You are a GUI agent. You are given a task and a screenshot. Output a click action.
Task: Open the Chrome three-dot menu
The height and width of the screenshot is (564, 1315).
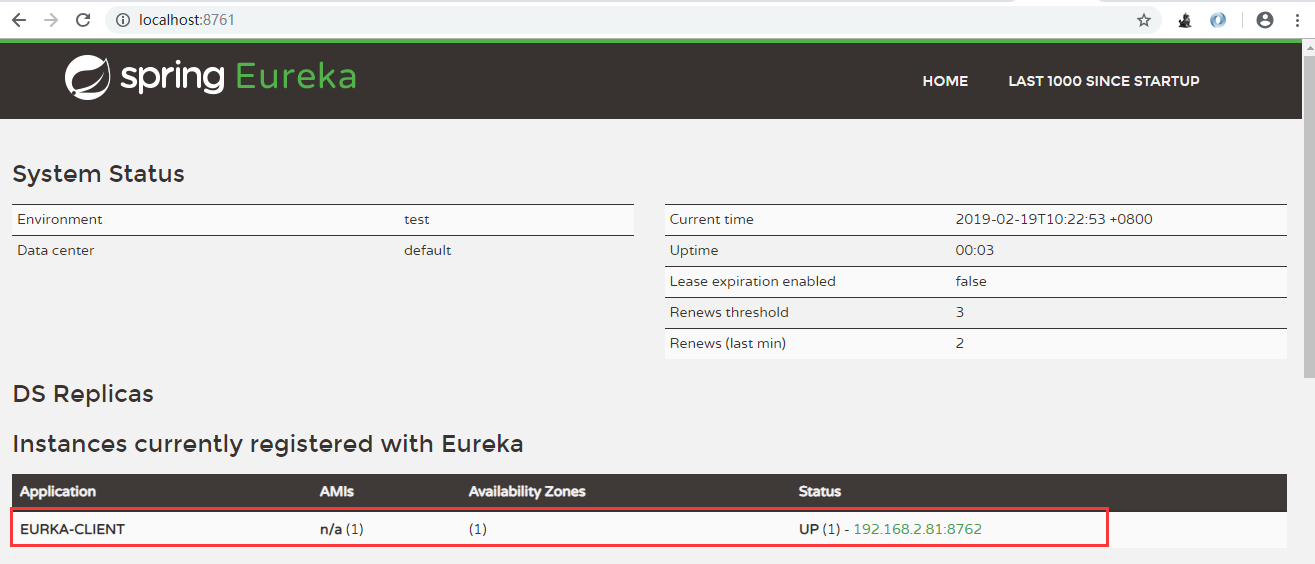click(x=1298, y=20)
